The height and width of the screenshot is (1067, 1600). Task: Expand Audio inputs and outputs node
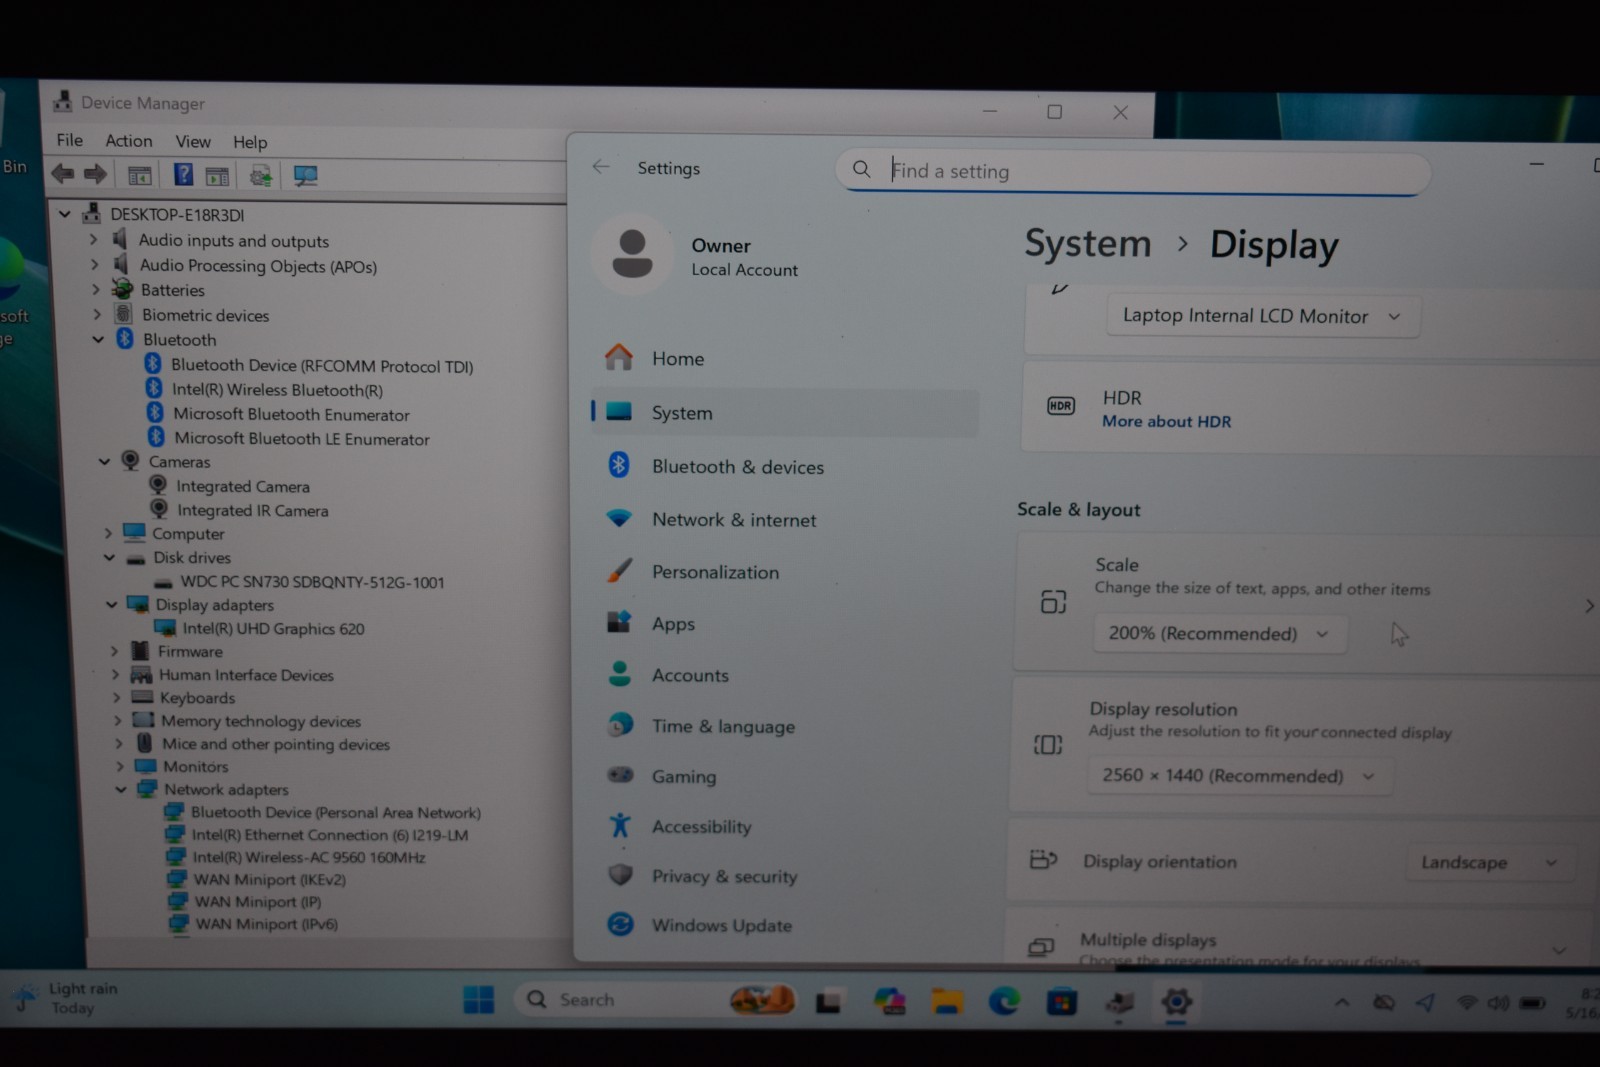94,239
